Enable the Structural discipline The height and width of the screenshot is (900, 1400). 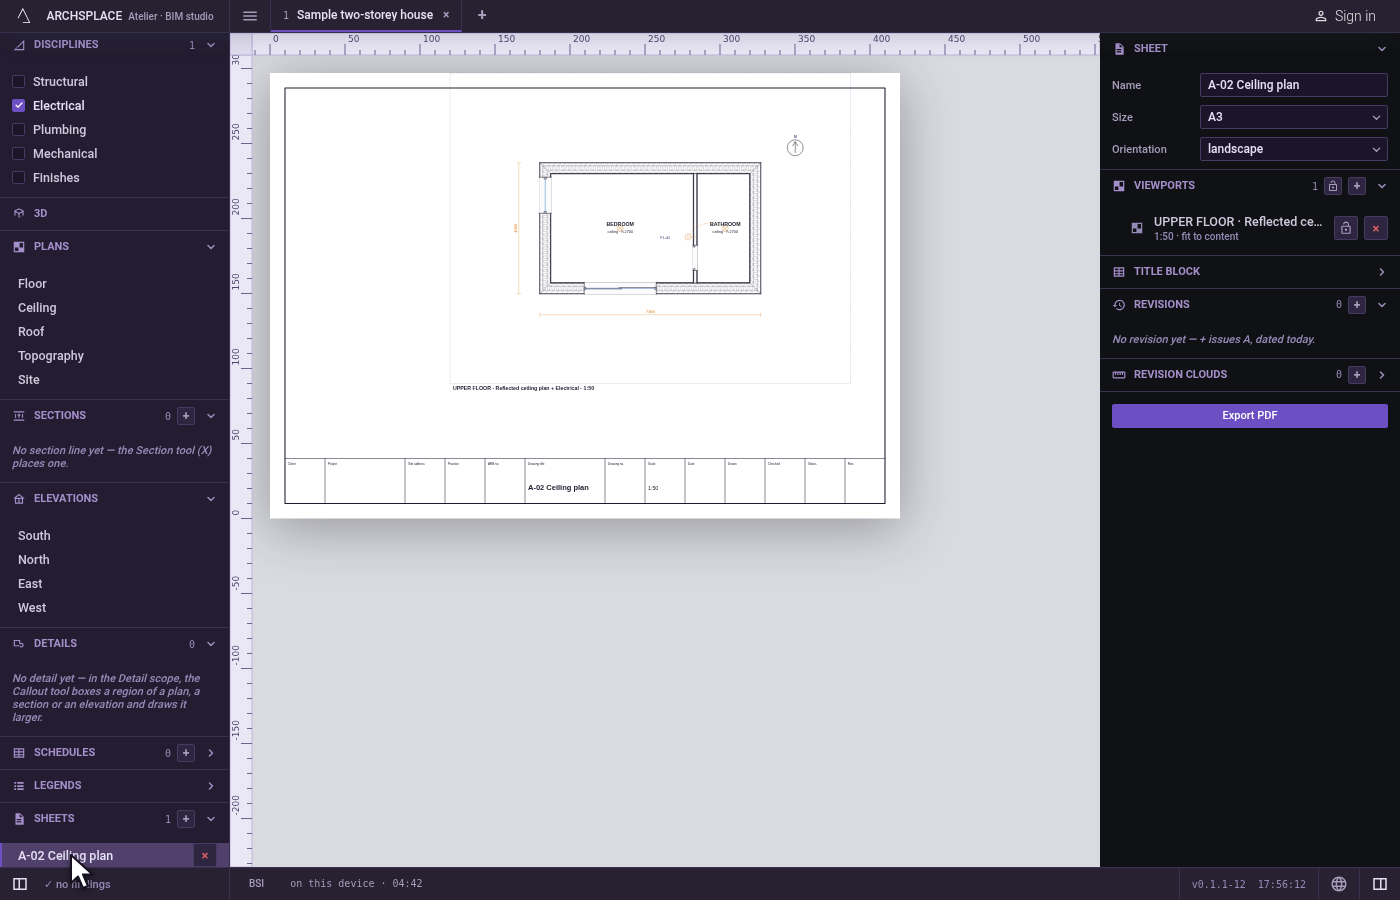(18, 82)
